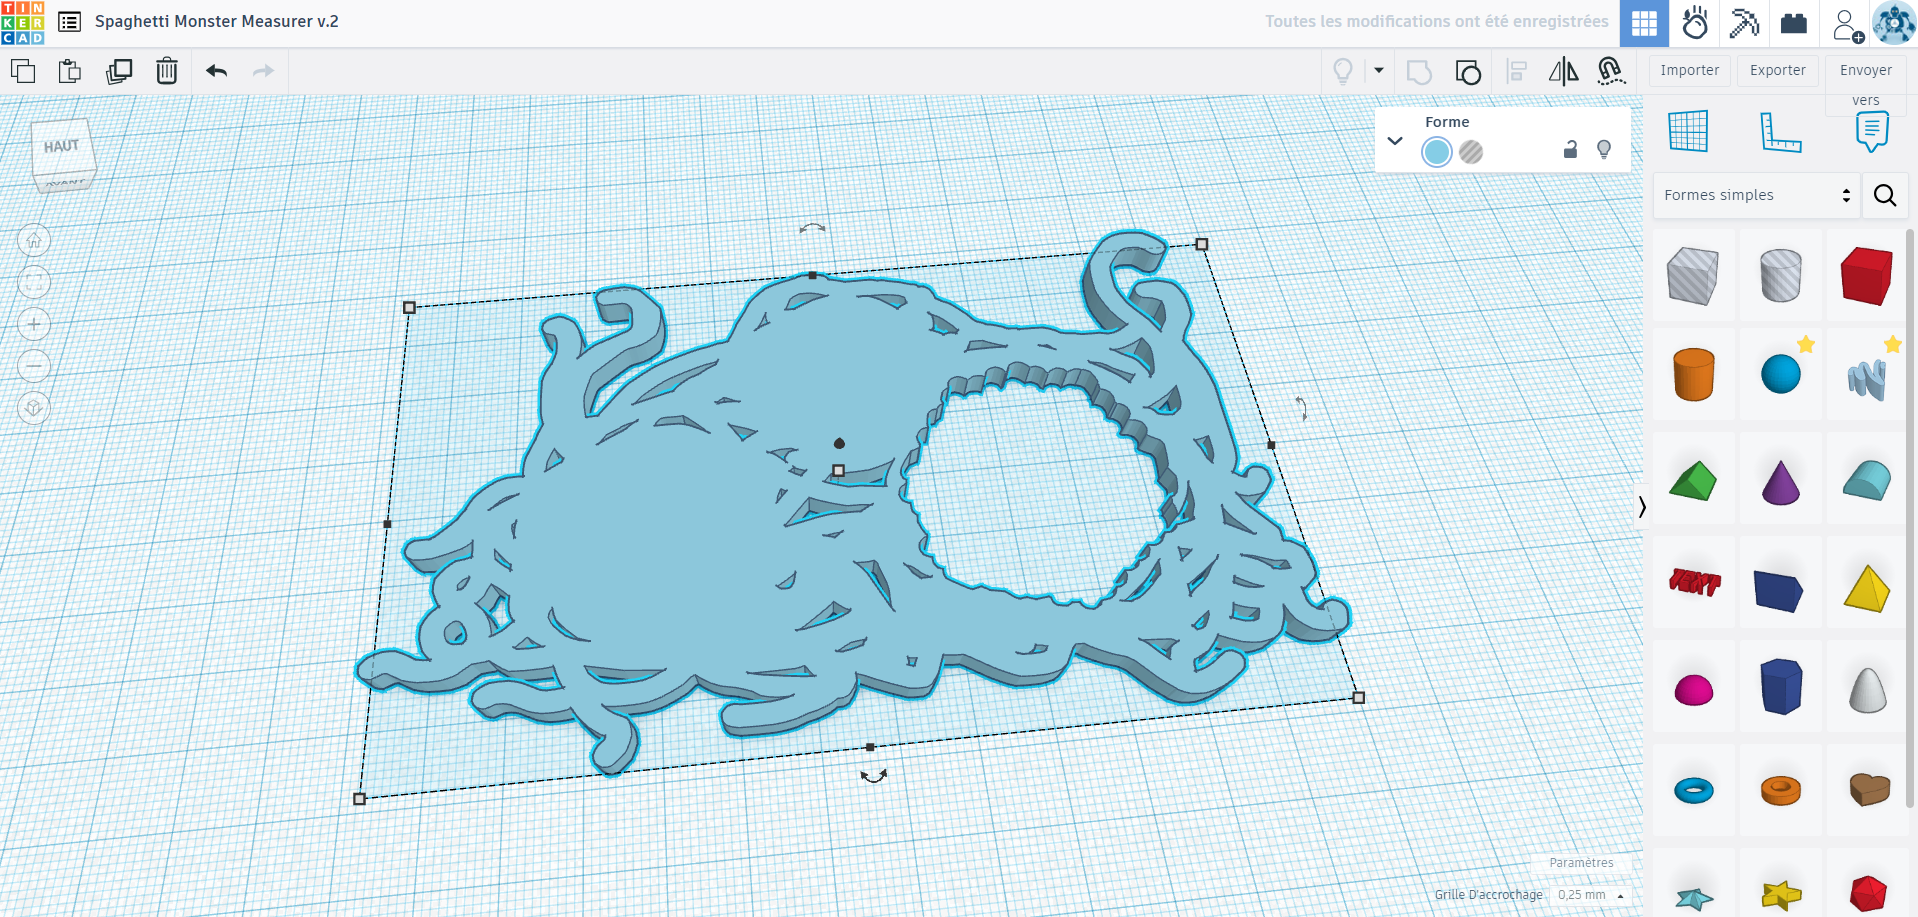Select the red box shape

(1867, 276)
